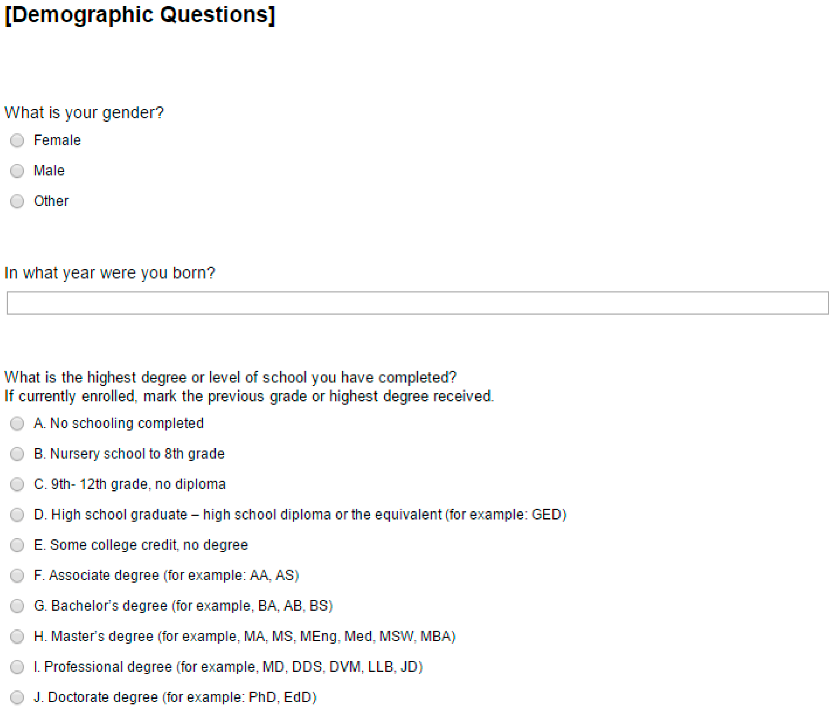Select the Female gender radio button
The image size is (834, 710).
point(17,141)
